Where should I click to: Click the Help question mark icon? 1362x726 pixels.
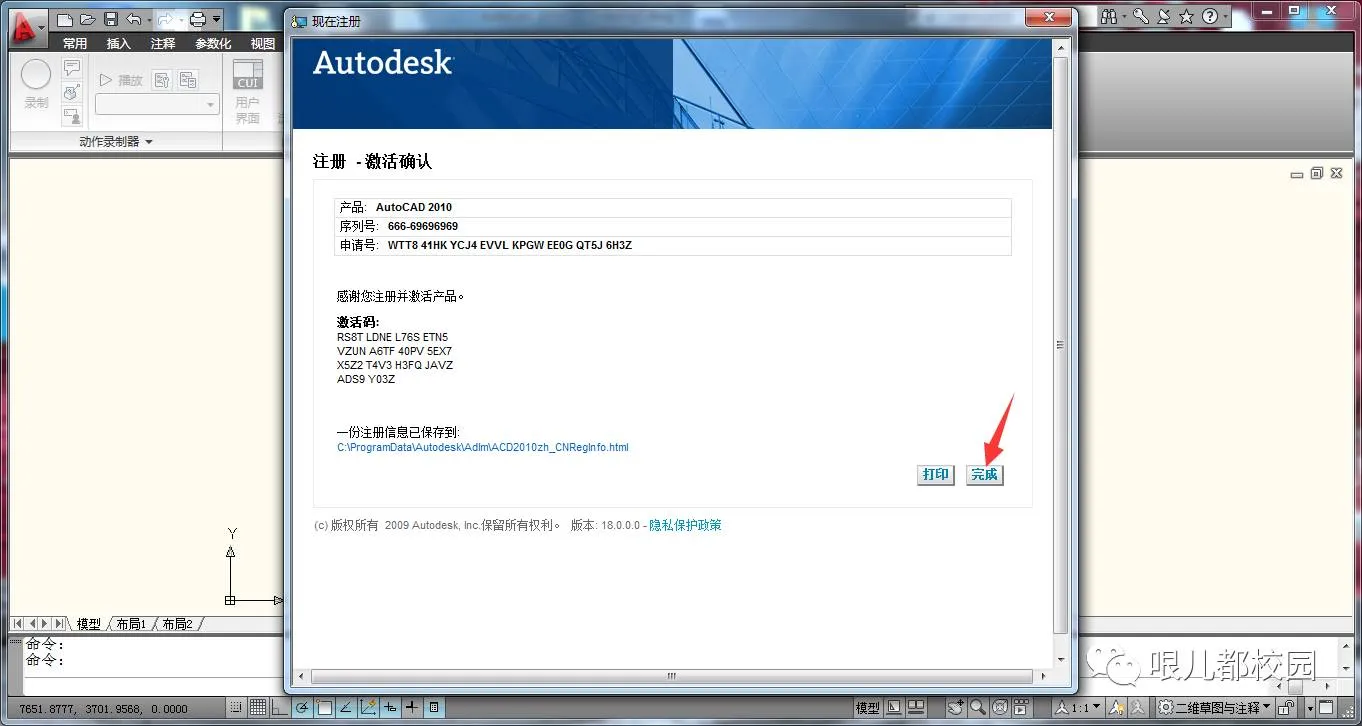pos(1209,16)
